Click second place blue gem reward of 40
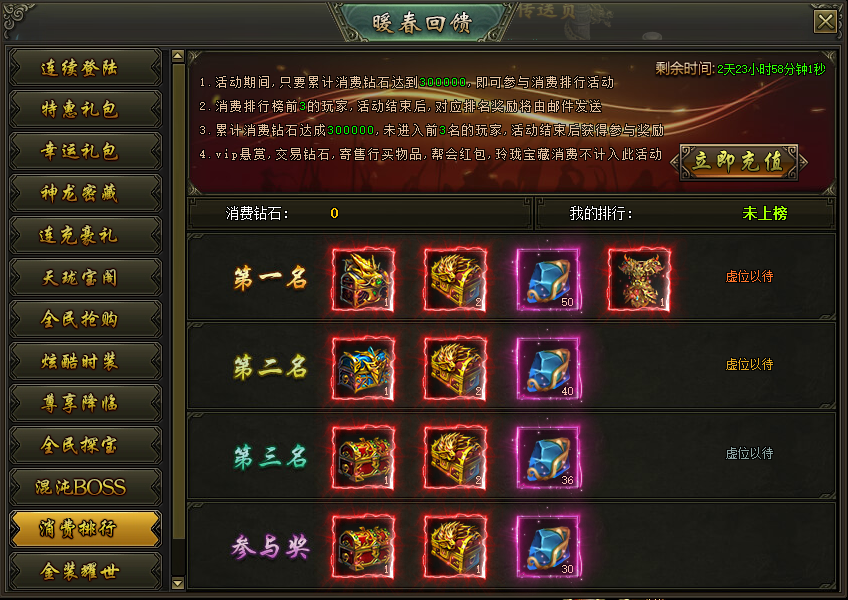 click(x=548, y=368)
